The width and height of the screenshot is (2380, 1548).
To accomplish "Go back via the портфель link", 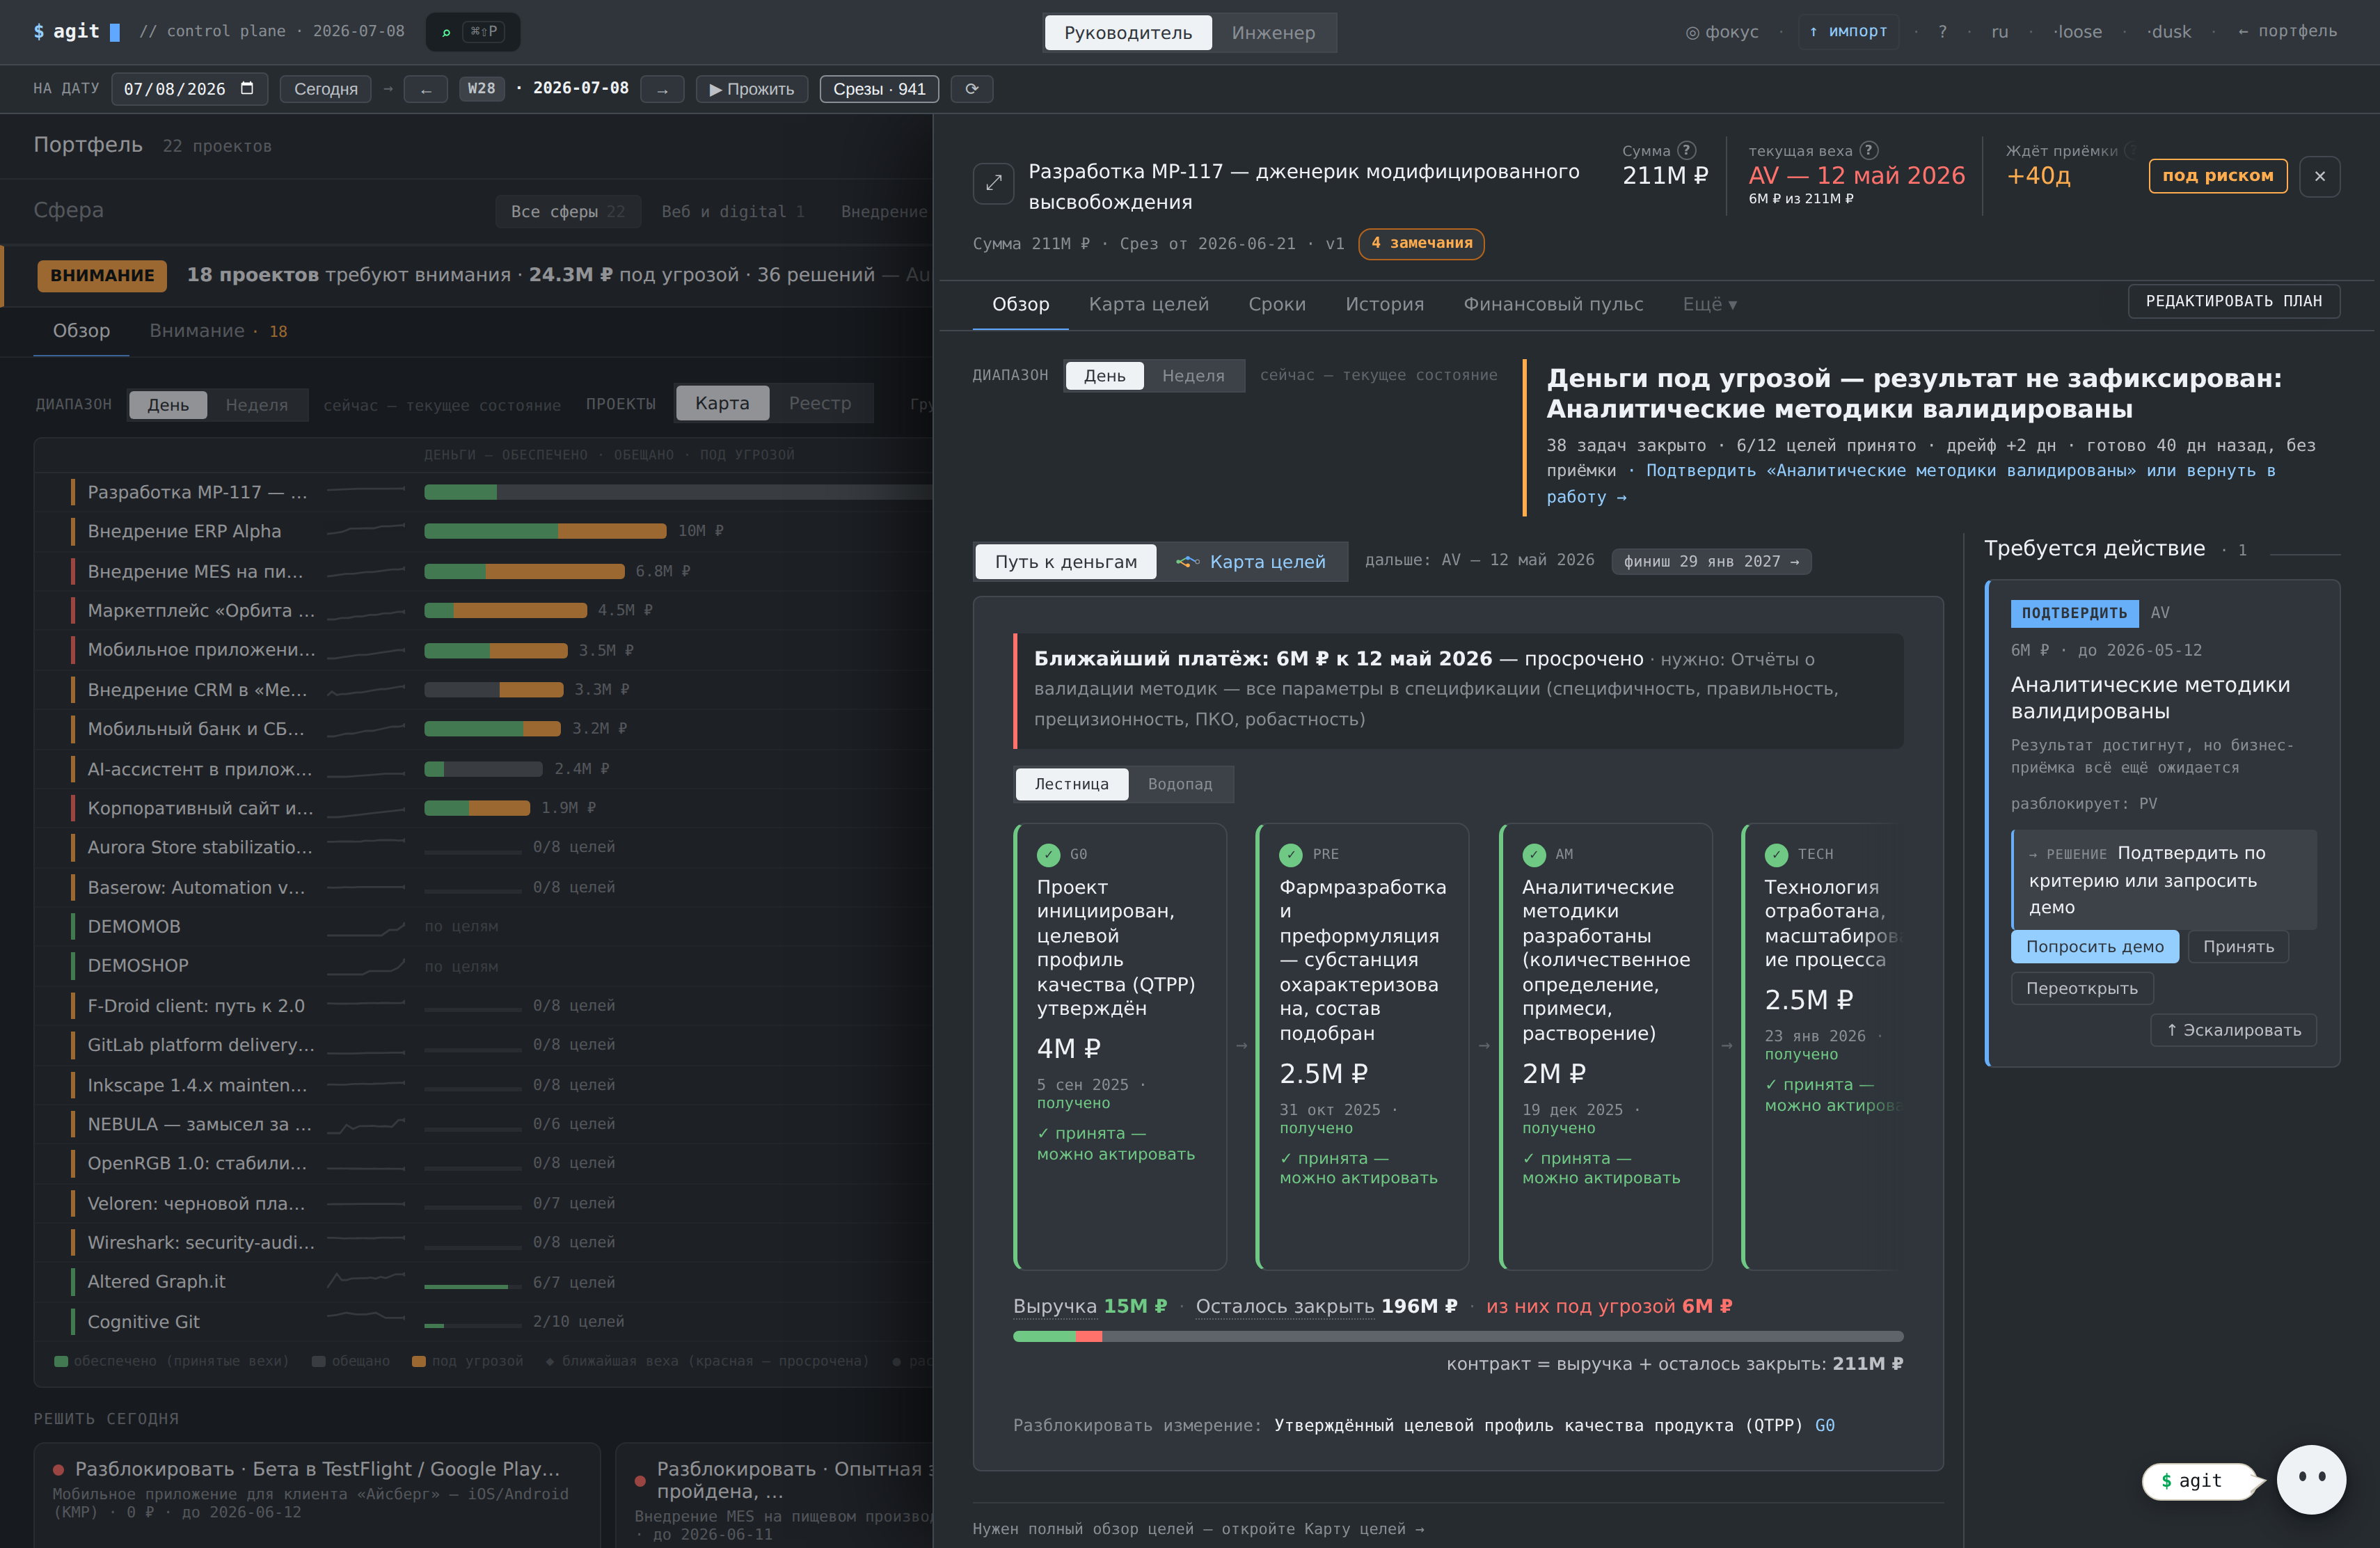I will pyautogui.click(x=2287, y=31).
